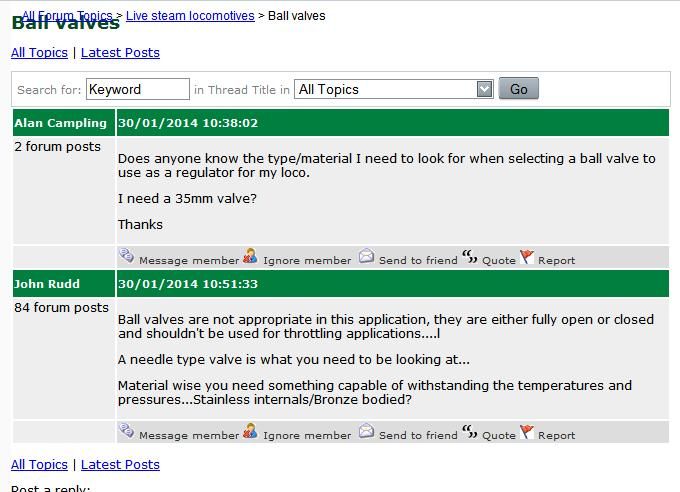Click Message member icon in Alan Campling's post
Screen dimensions: 680x492
point(127,256)
